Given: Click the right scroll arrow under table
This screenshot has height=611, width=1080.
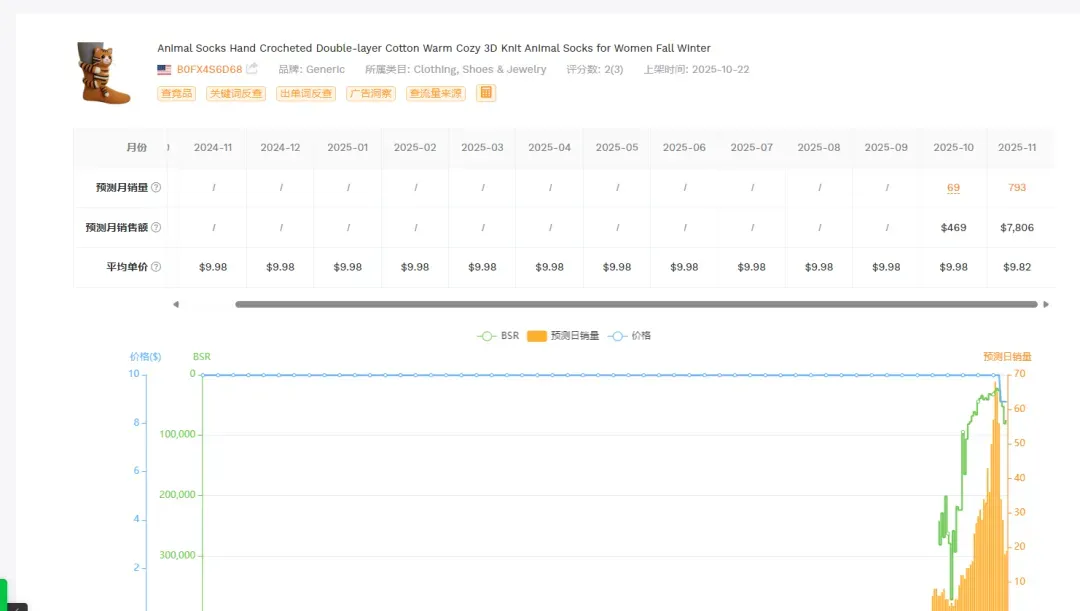Looking at the screenshot, I should [1046, 304].
